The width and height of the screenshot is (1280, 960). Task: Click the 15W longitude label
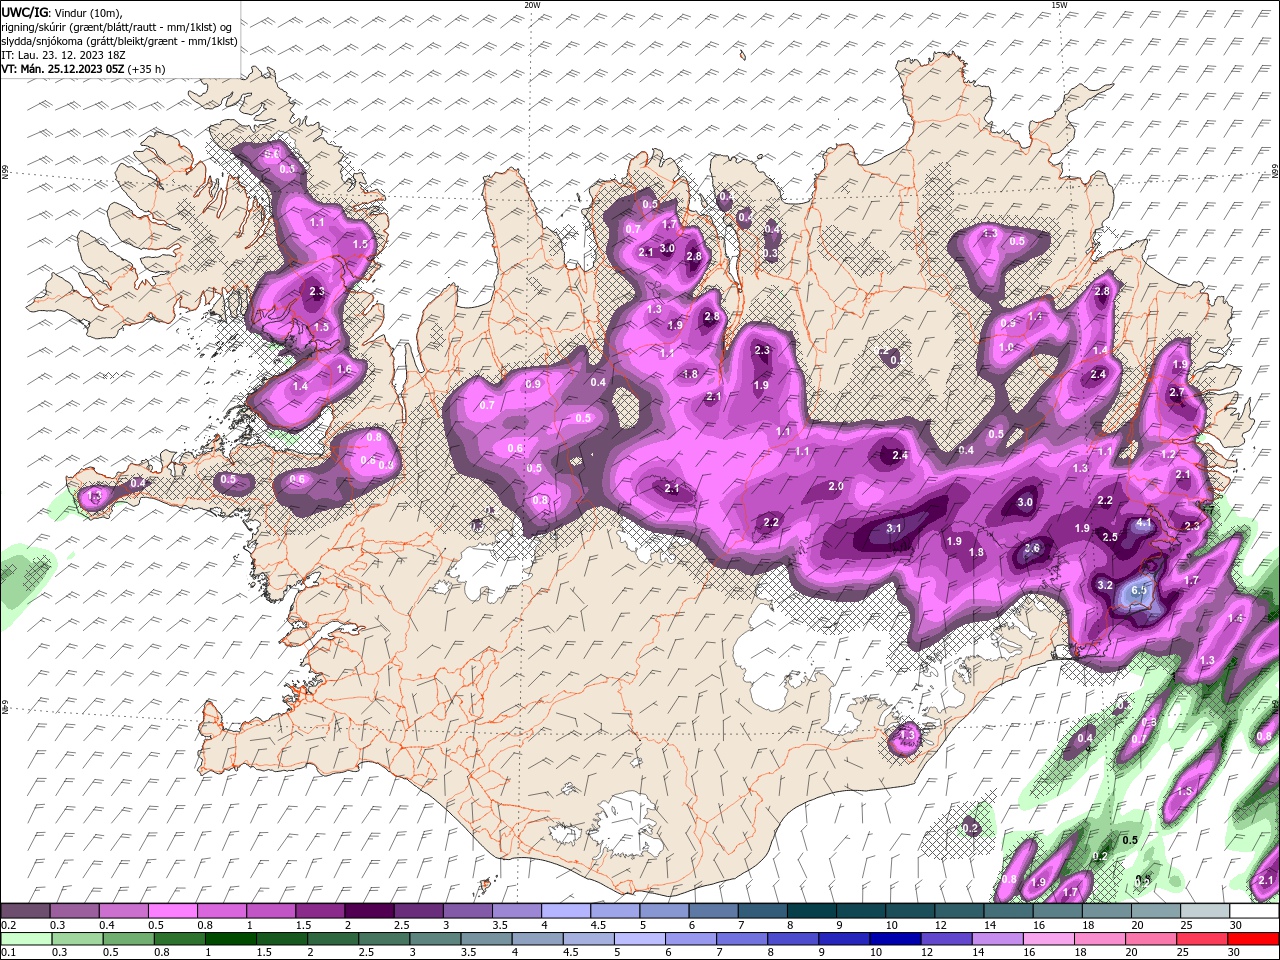(1059, 5)
